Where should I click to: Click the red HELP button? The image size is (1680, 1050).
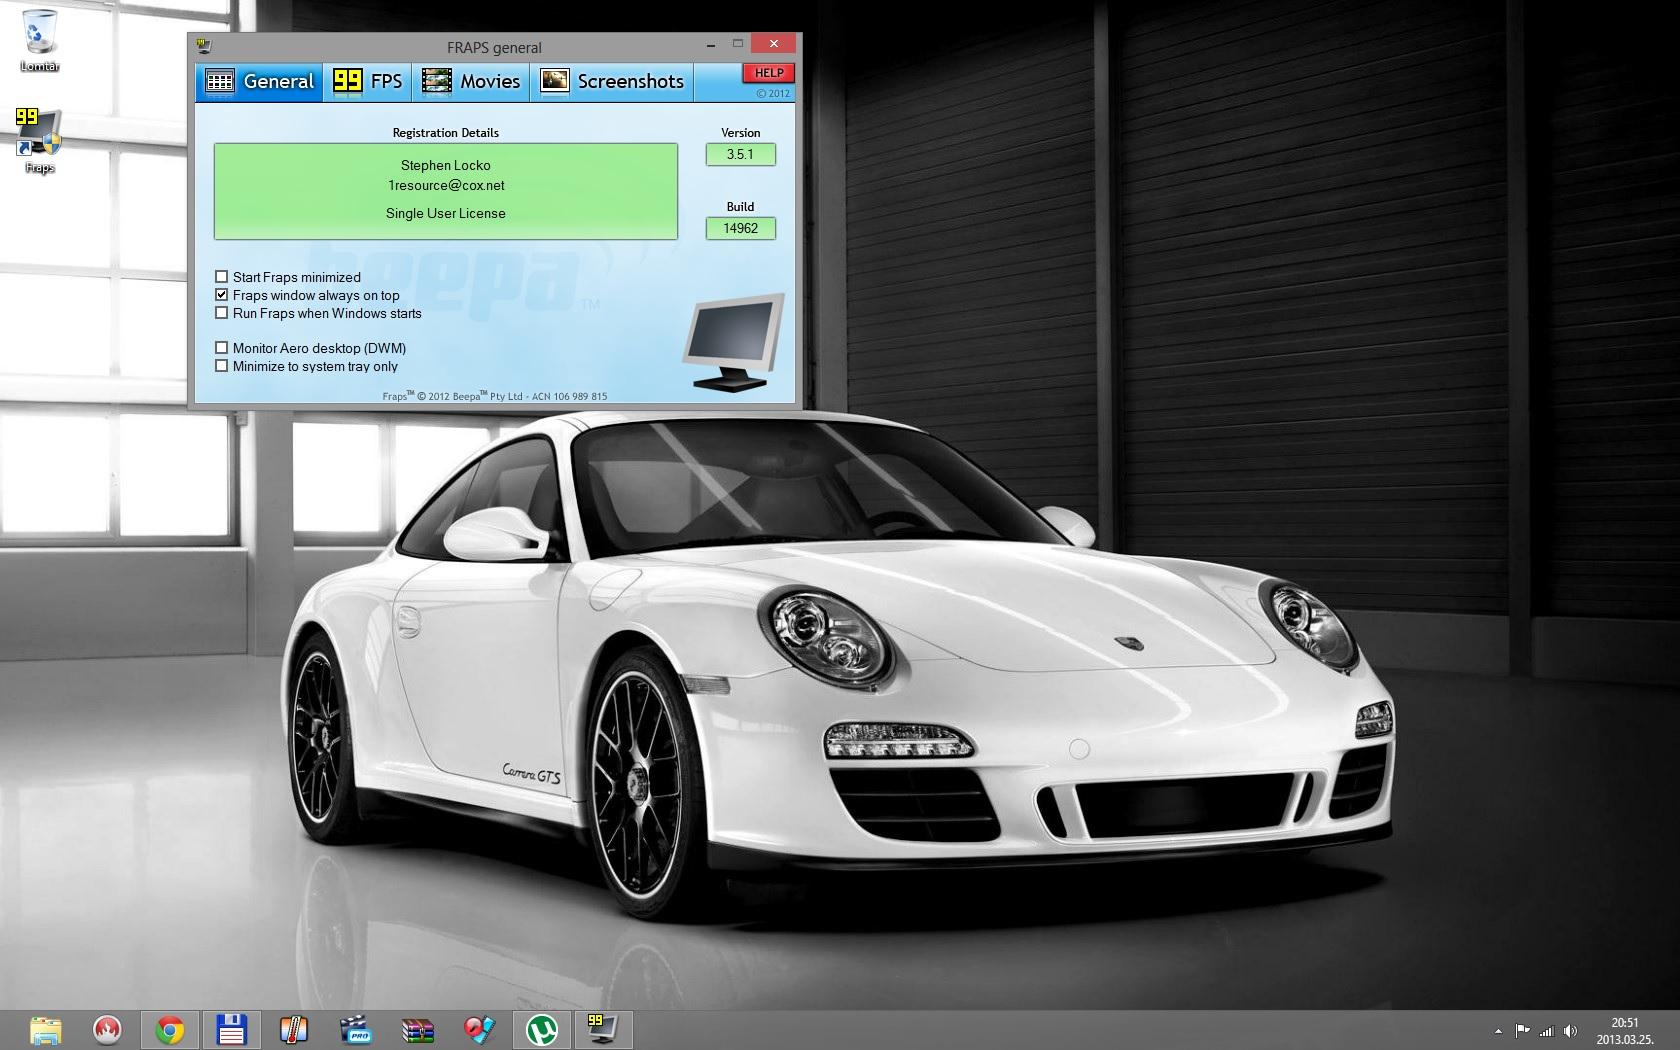pos(768,73)
